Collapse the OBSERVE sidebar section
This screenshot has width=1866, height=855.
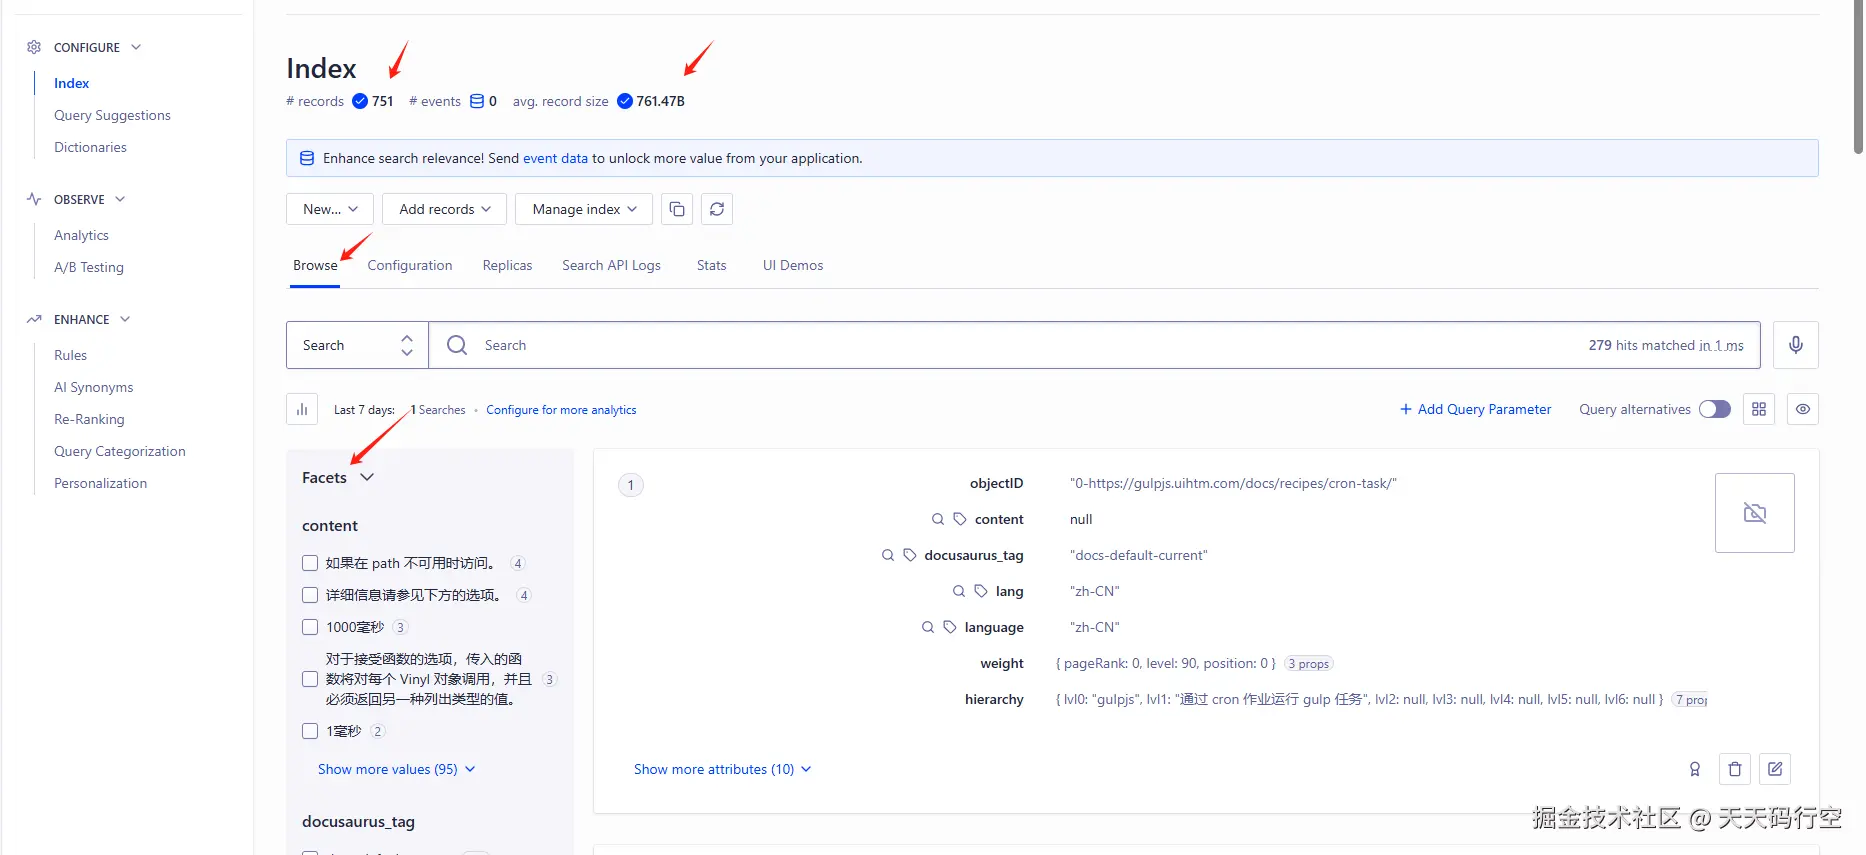[x=120, y=199]
